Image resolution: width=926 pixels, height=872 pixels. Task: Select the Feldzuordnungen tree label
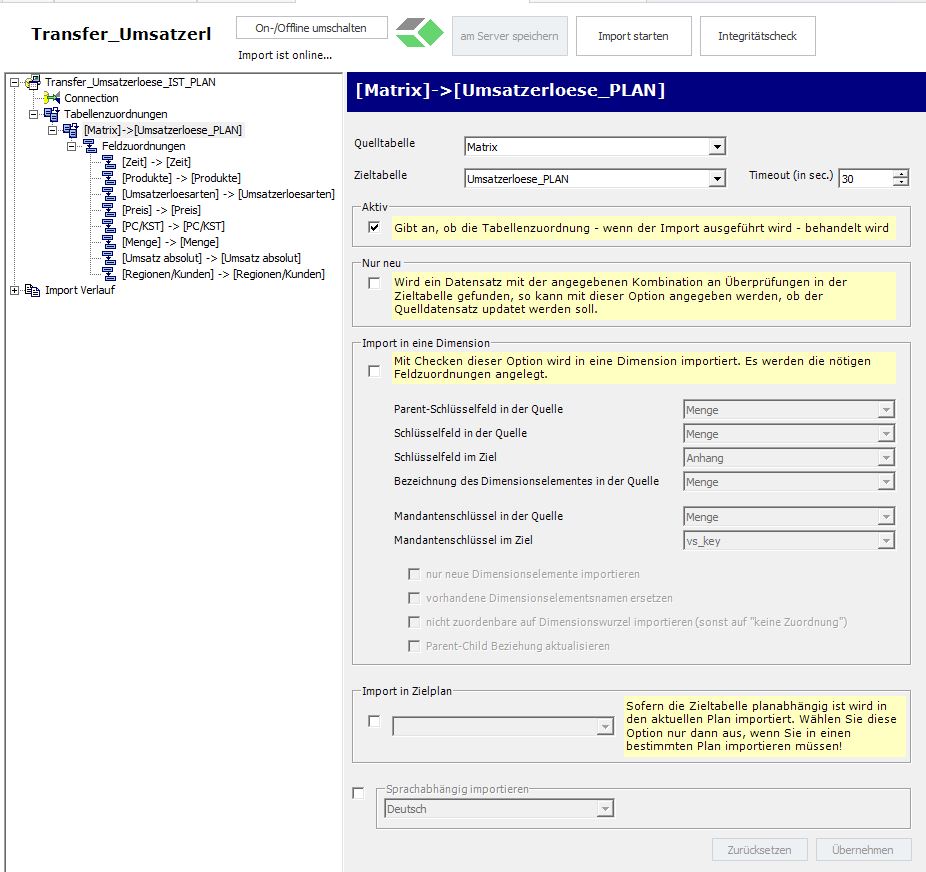(x=144, y=146)
